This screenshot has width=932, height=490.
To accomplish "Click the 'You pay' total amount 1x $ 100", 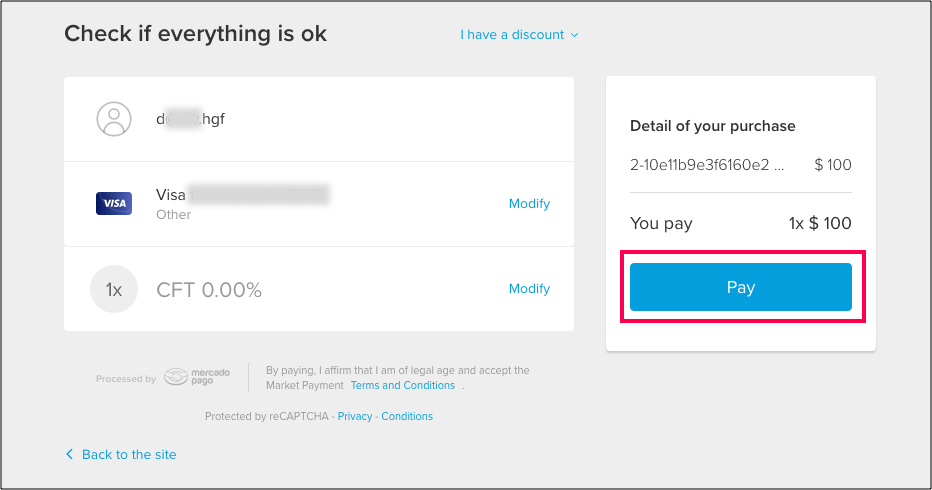I will [820, 223].
